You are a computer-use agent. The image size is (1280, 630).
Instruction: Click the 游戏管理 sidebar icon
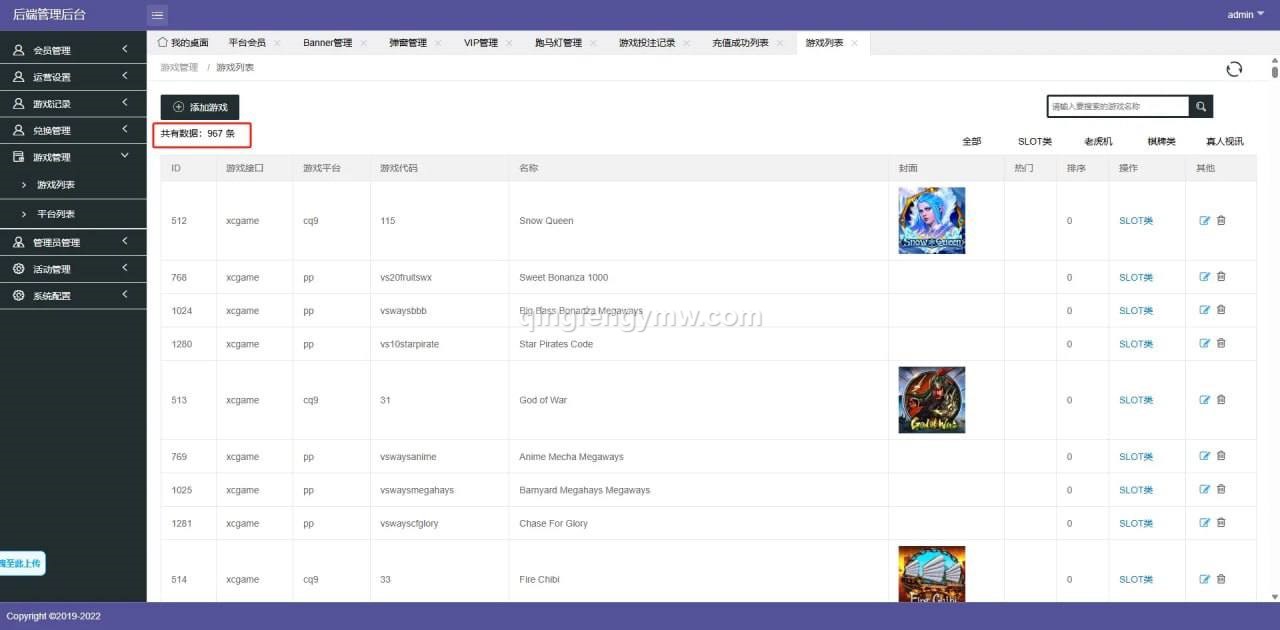pyautogui.click(x=17, y=156)
